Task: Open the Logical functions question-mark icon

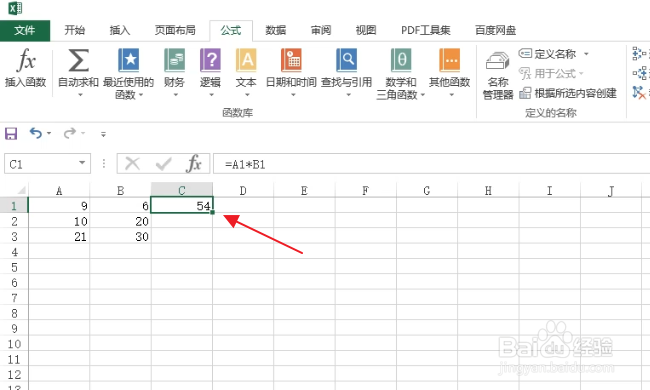Action: click(x=210, y=61)
